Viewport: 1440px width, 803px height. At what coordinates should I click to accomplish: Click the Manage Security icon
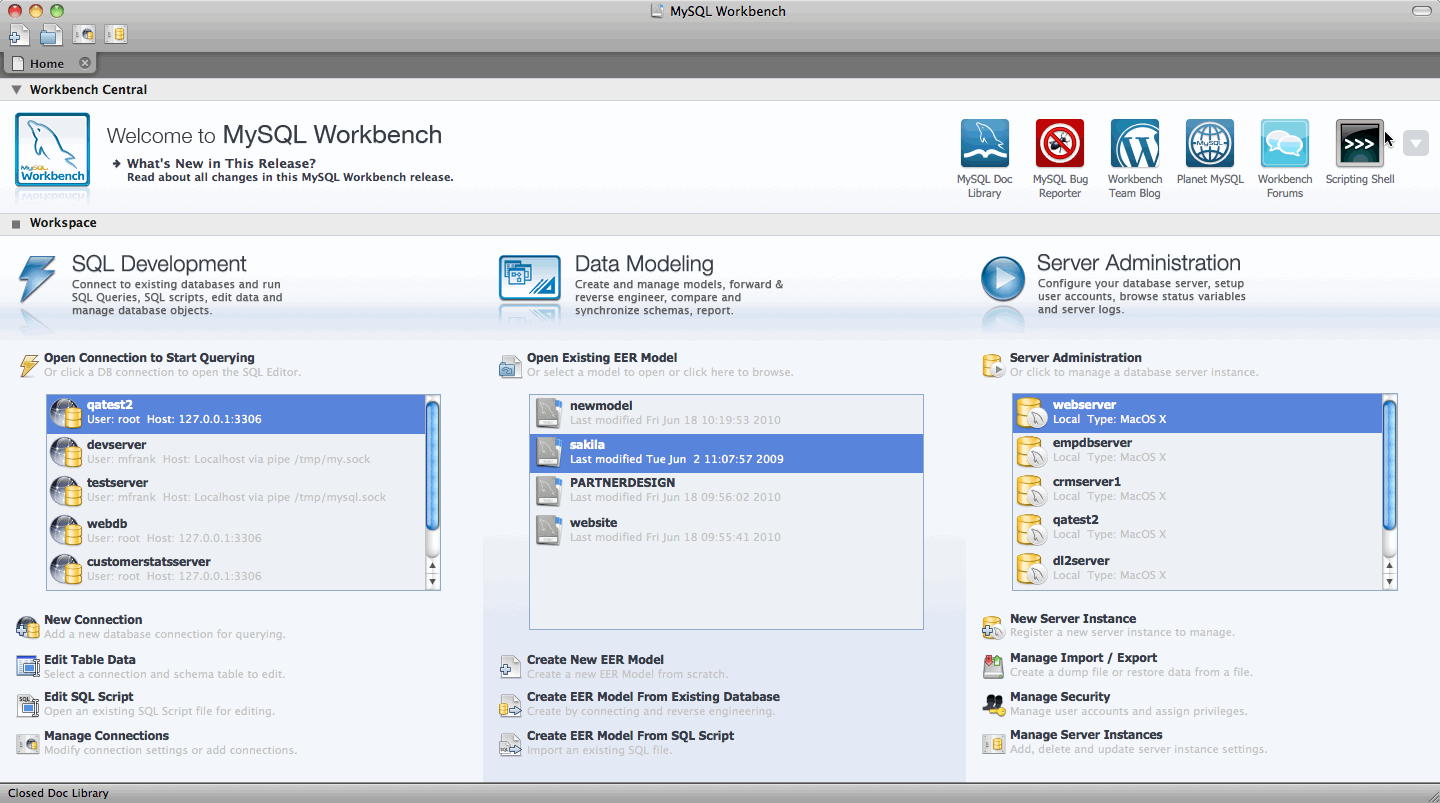[993, 704]
